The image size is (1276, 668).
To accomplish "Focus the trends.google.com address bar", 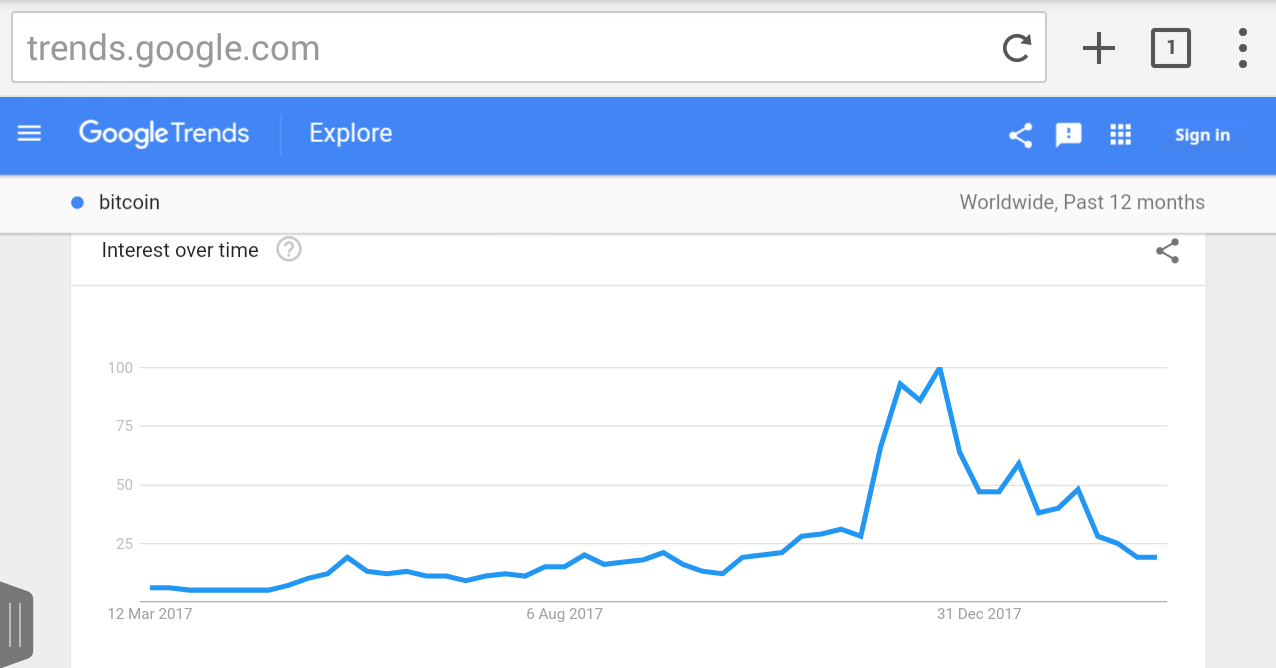I will [500, 48].
